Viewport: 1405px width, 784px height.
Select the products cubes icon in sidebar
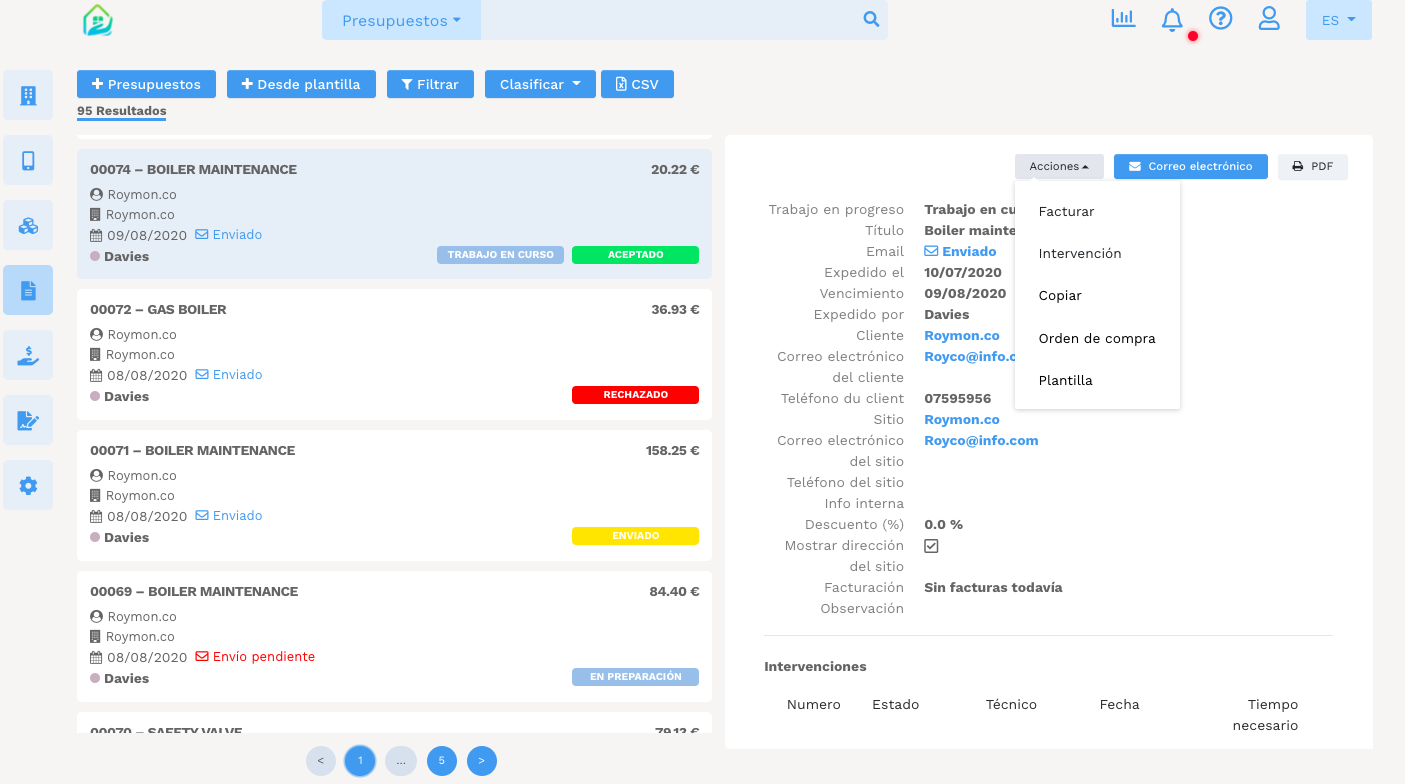pyautogui.click(x=27, y=225)
